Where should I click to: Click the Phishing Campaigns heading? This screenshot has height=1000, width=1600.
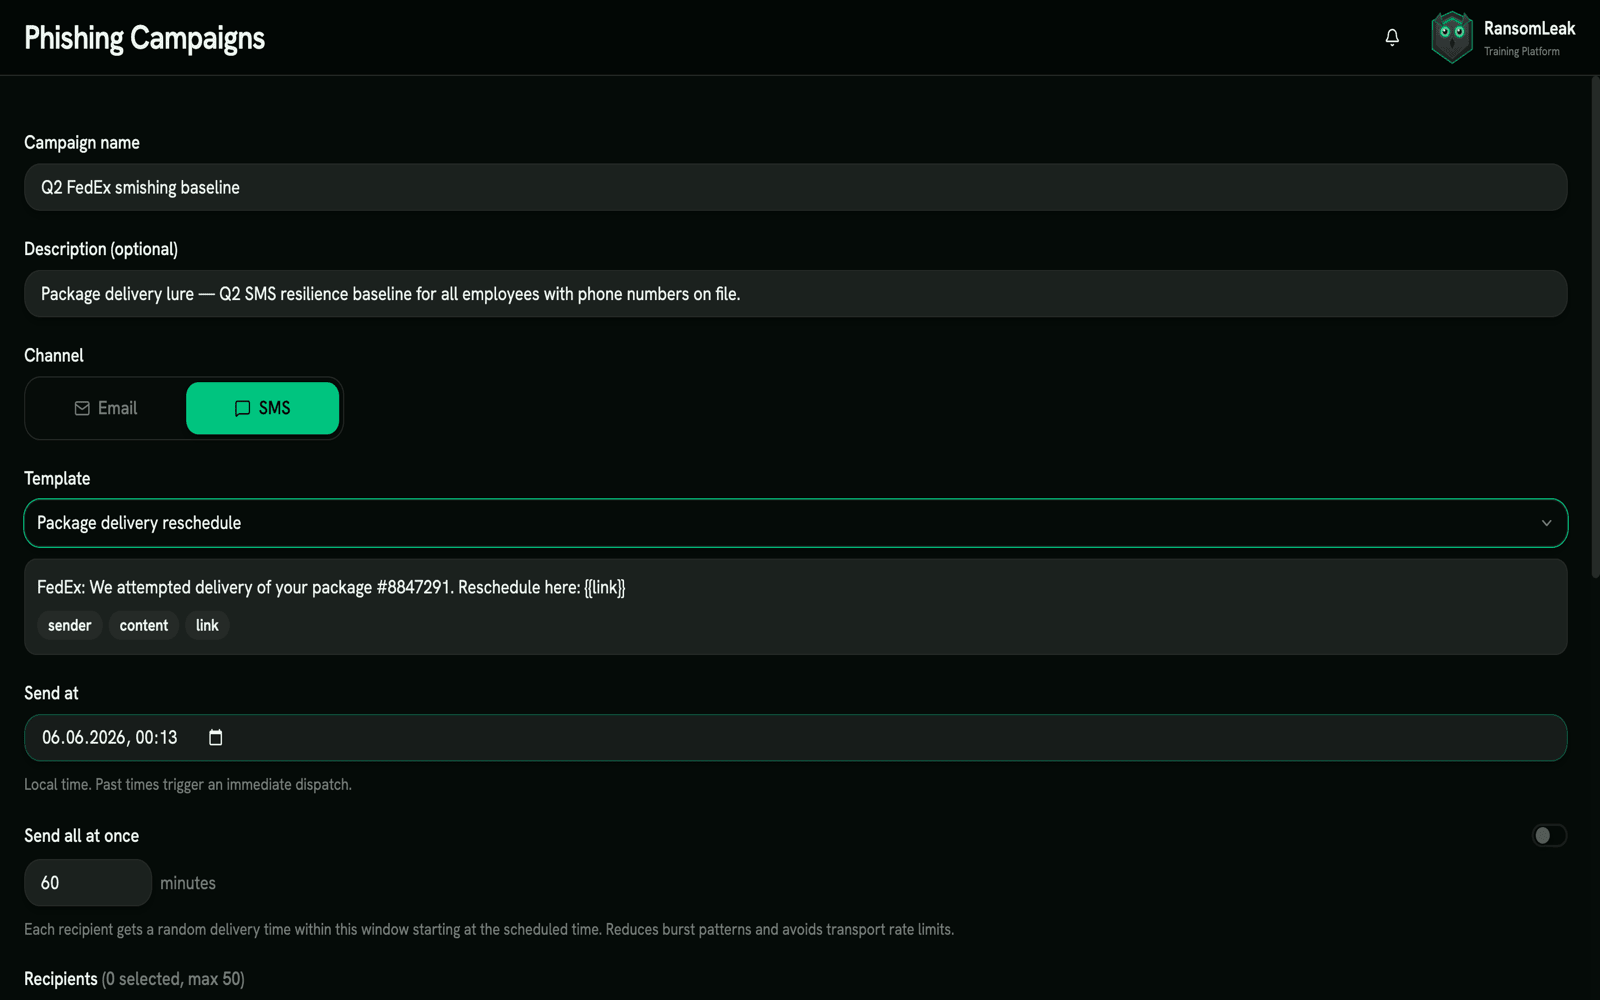pyautogui.click(x=145, y=38)
